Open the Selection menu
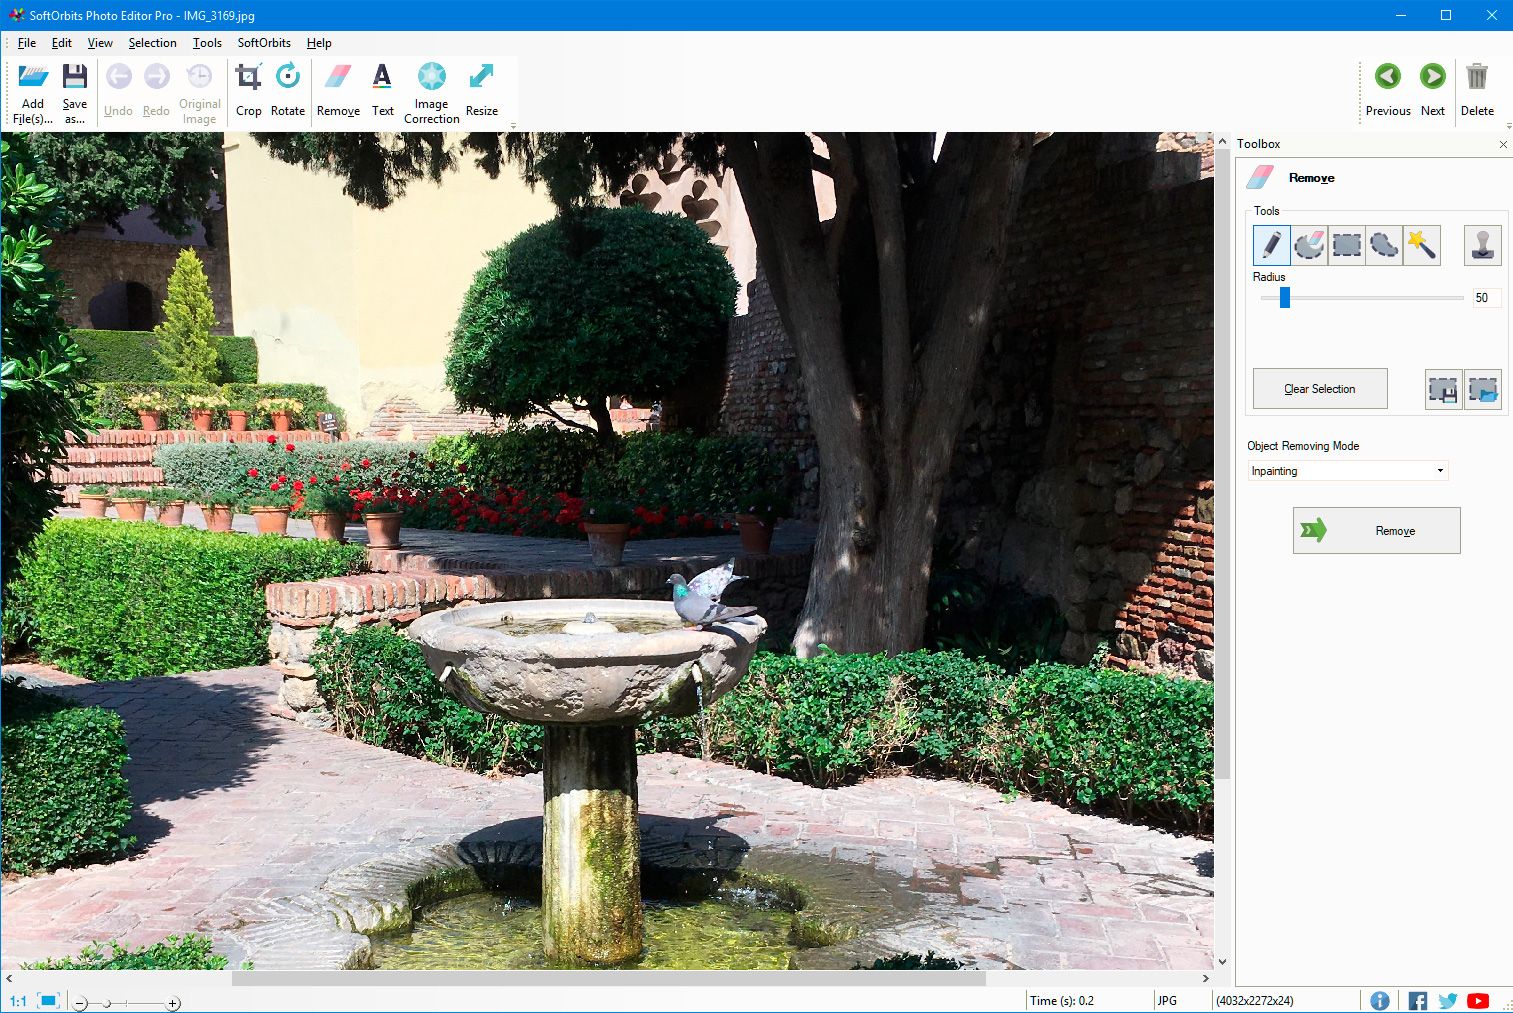Viewport: 1513px width, 1013px height. (152, 43)
